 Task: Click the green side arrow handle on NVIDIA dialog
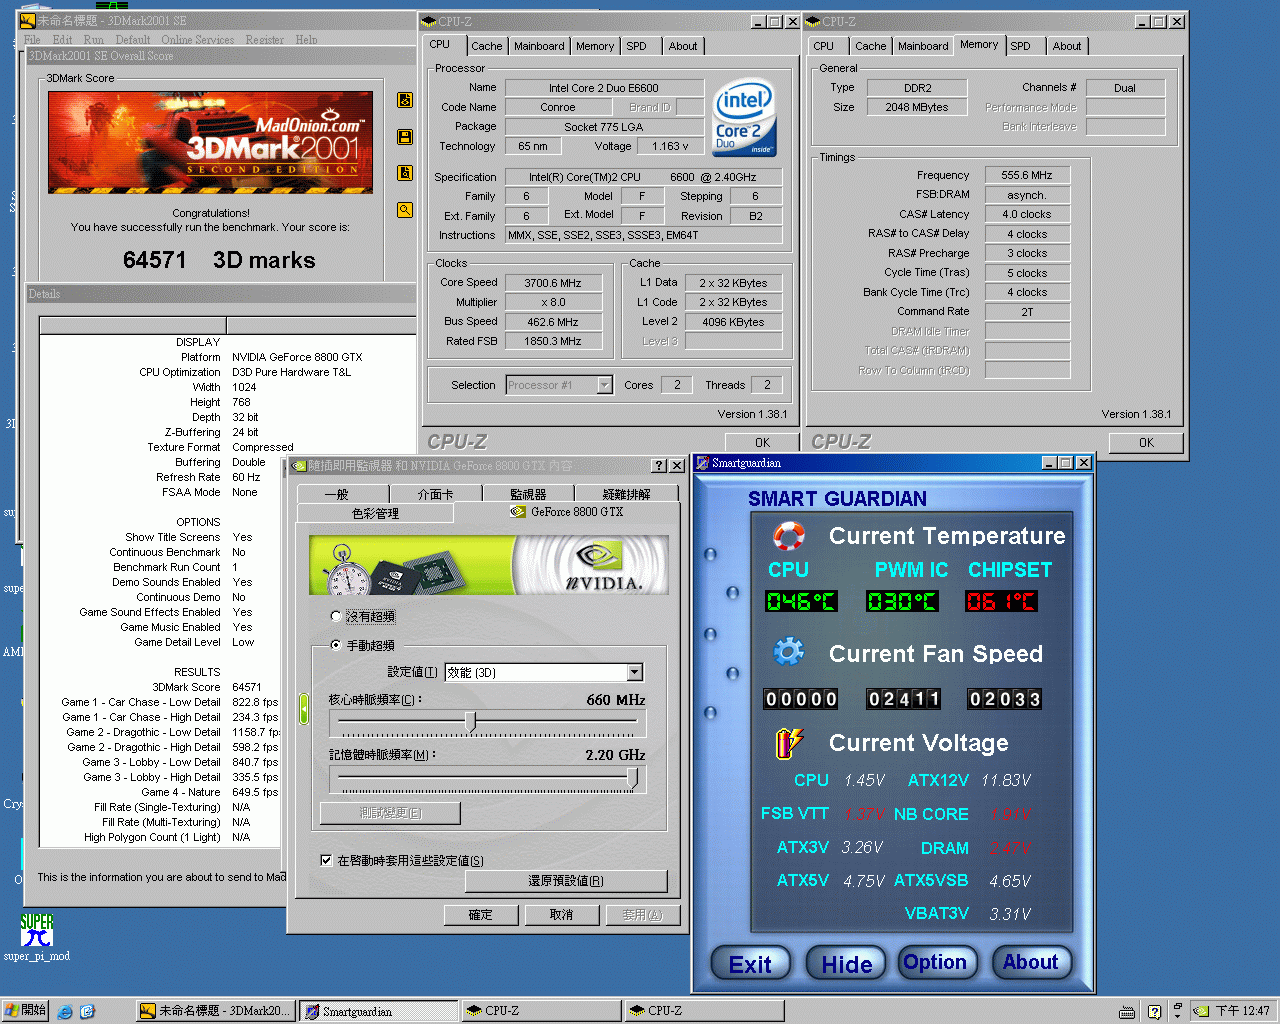(304, 709)
